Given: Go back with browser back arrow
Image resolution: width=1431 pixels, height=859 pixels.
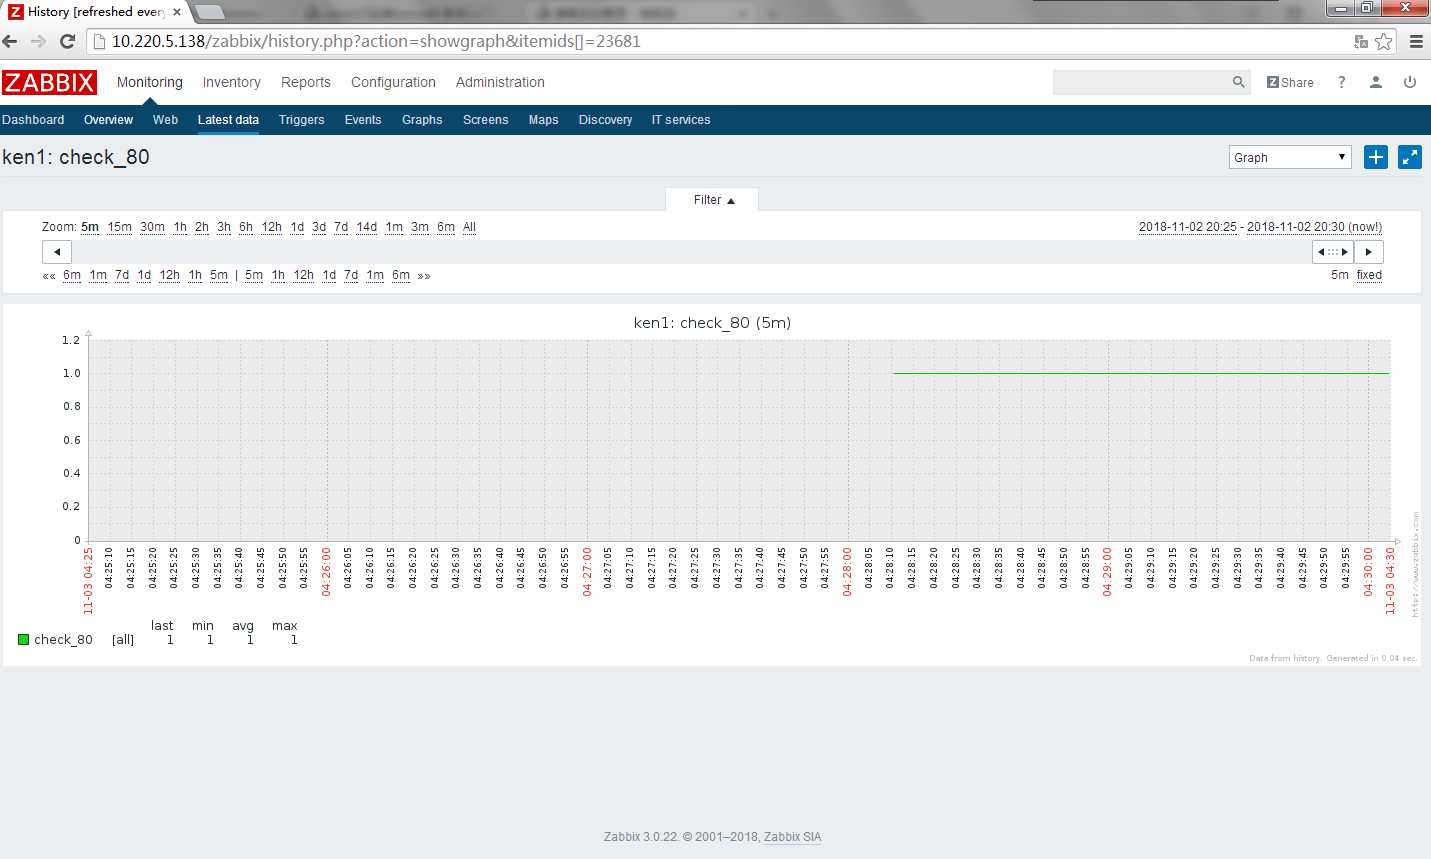Looking at the screenshot, I should tap(10, 41).
